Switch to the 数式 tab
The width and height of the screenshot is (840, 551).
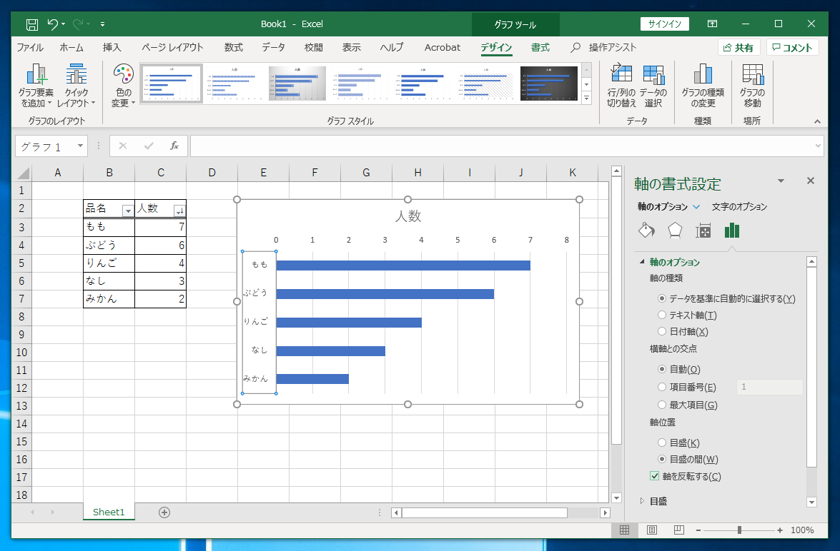coord(233,48)
